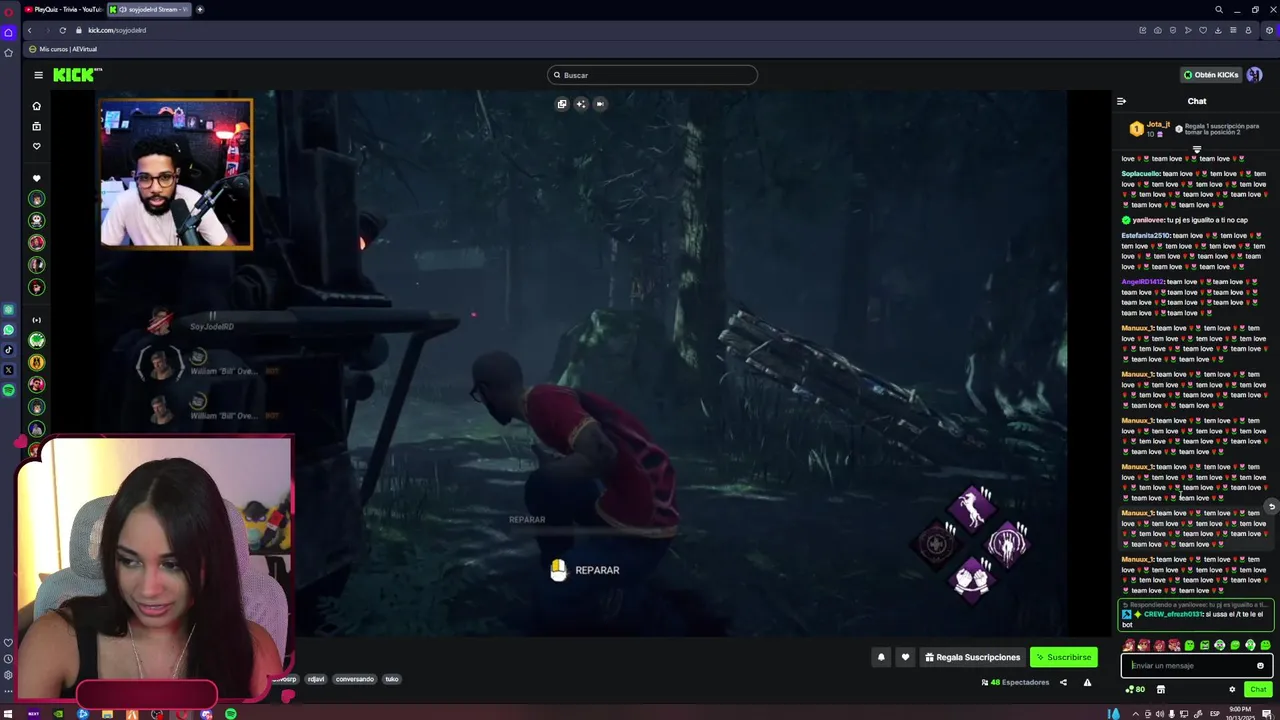Select the Home icon in the Kick sidebar

pos(37,106)
